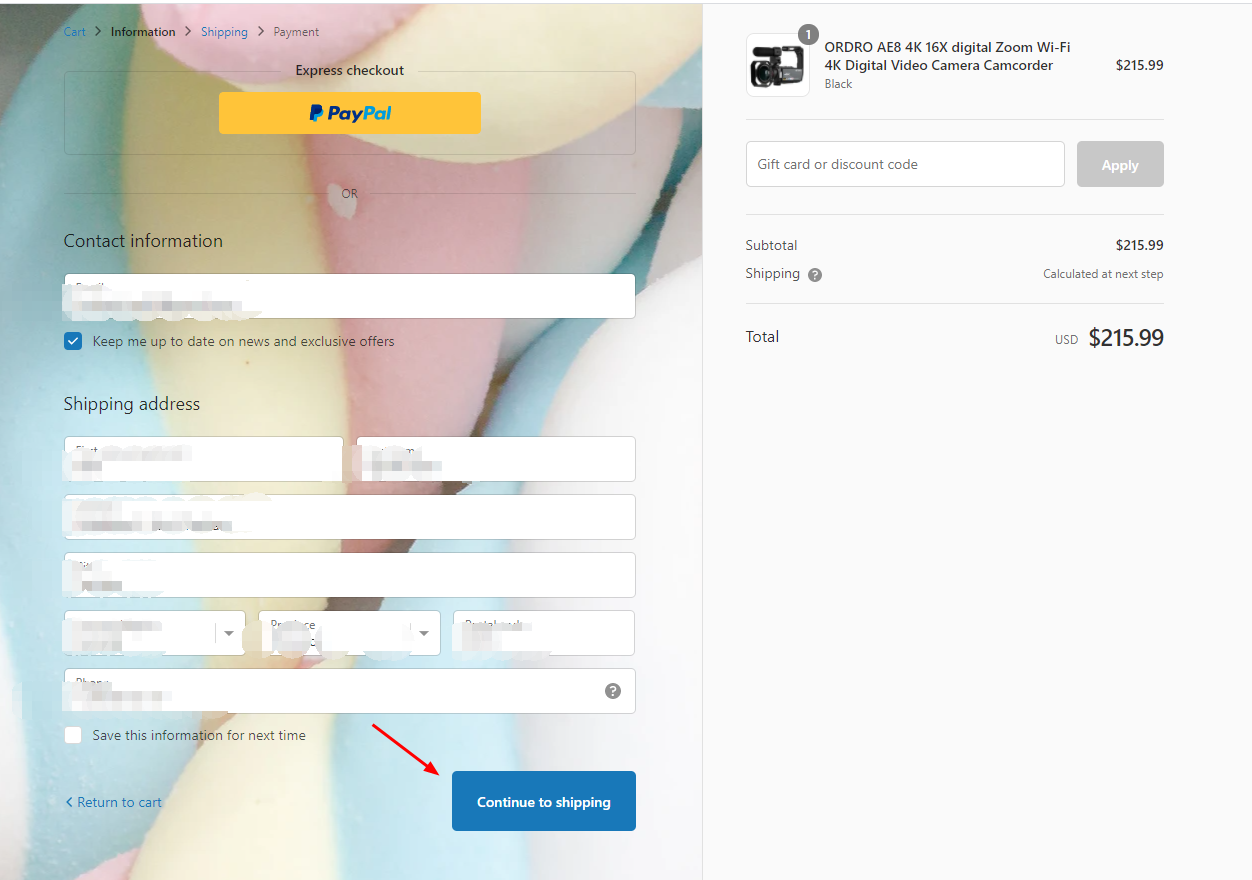Click the phone help question-mark icon
The image size is (1252, 880).
point(613,691)
